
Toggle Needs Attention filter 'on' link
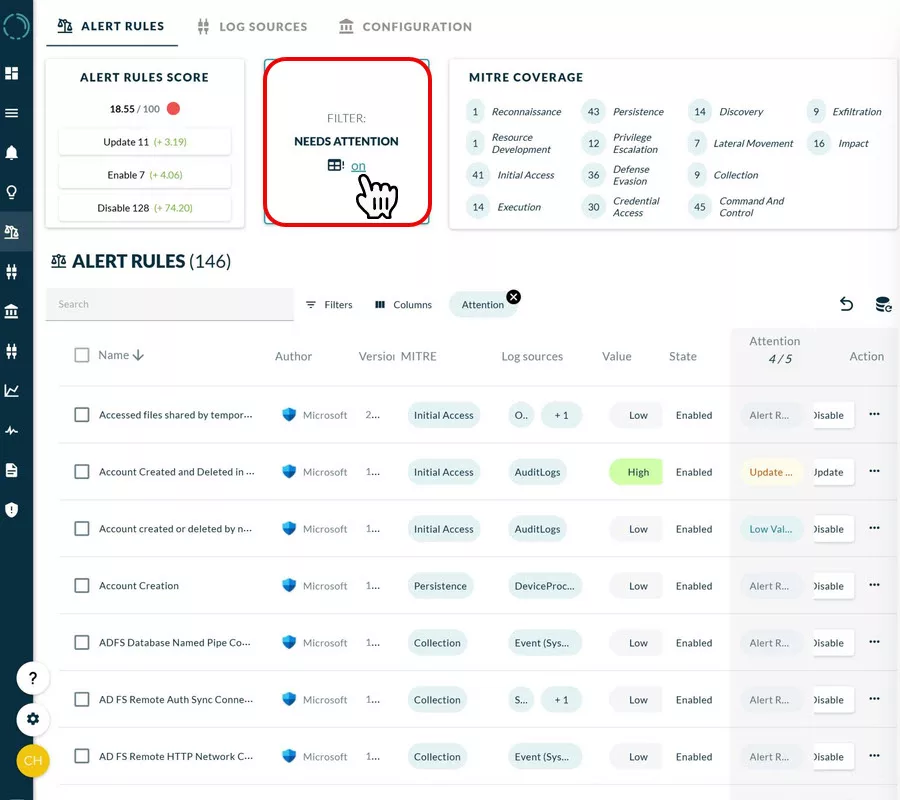(x=358, y=166)
